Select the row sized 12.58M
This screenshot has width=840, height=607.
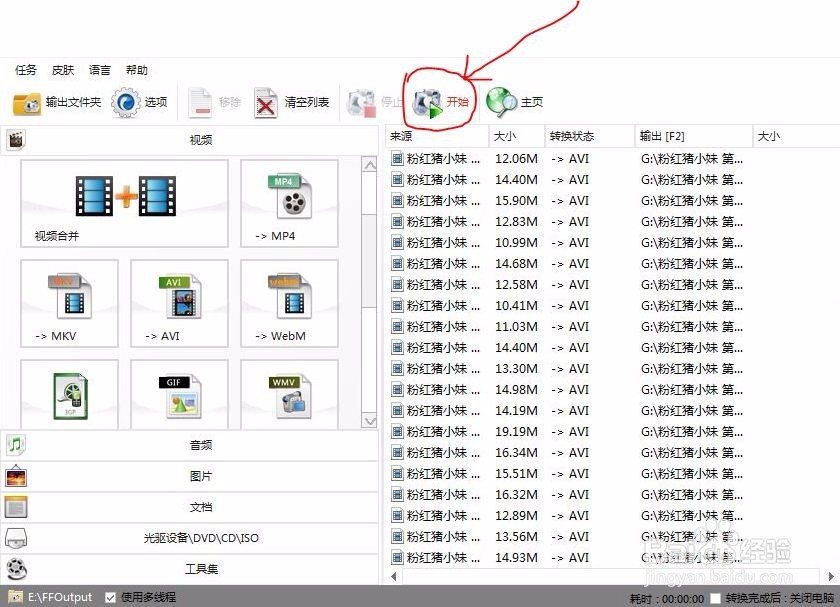(x=612, y=284)
